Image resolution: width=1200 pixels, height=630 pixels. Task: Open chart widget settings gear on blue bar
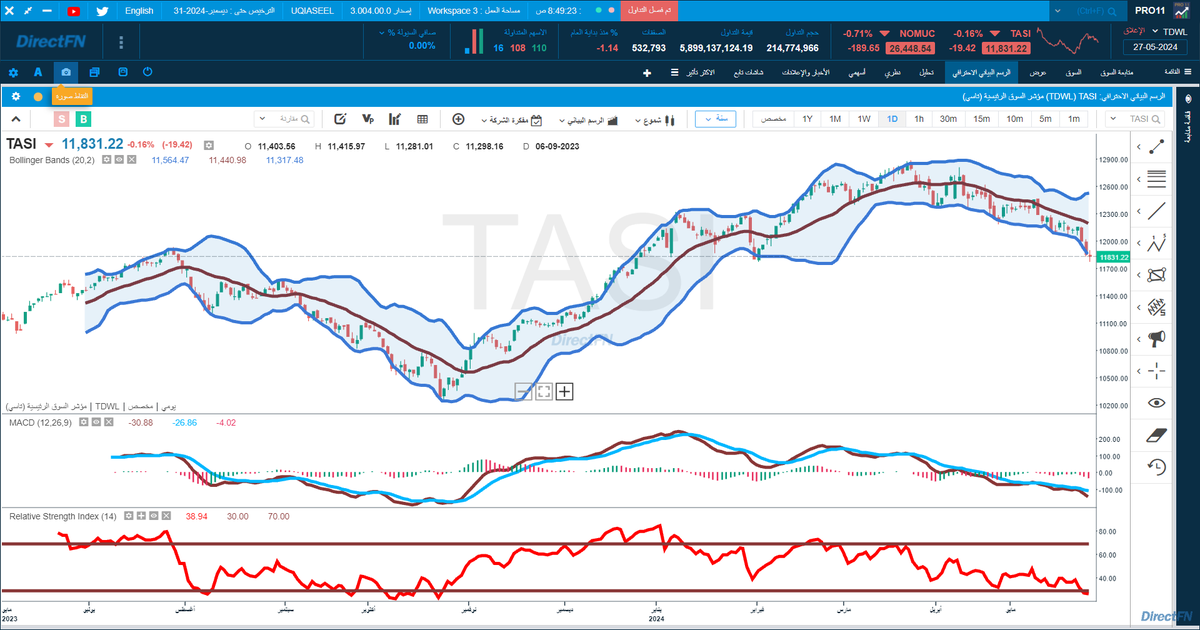[x=15, y=97]
